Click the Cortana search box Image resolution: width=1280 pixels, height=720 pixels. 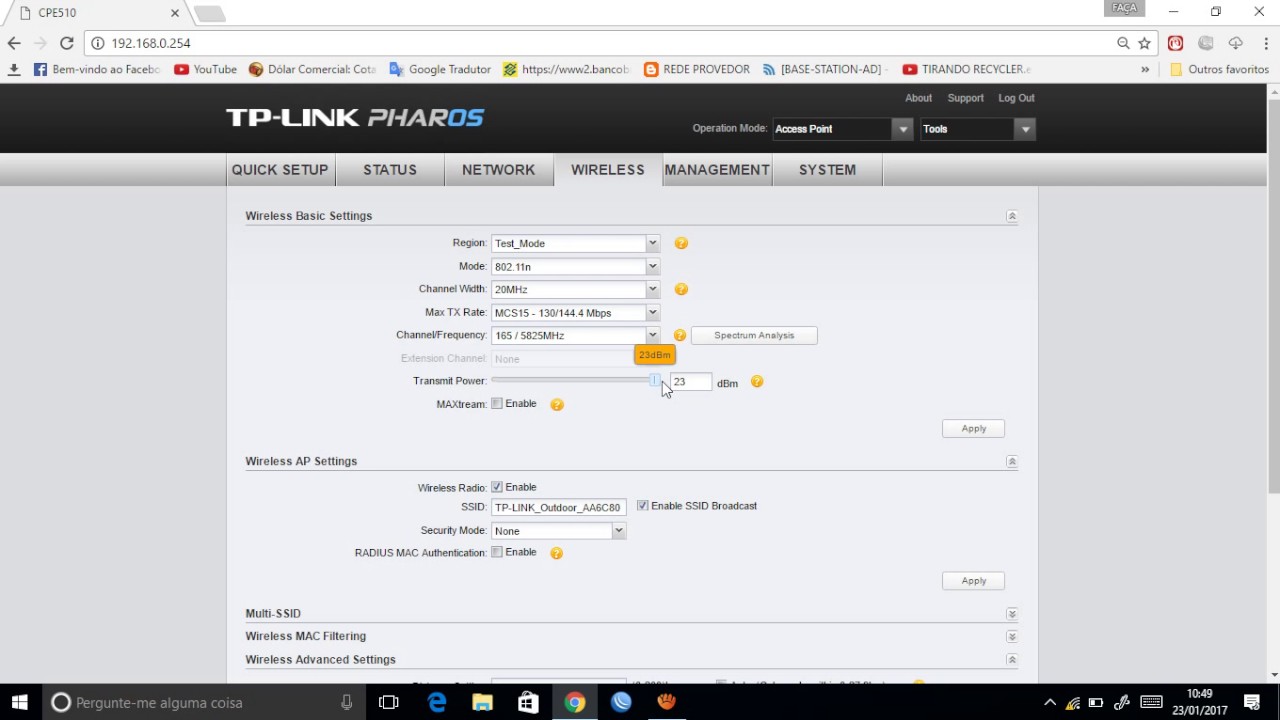tap(205, 702)
